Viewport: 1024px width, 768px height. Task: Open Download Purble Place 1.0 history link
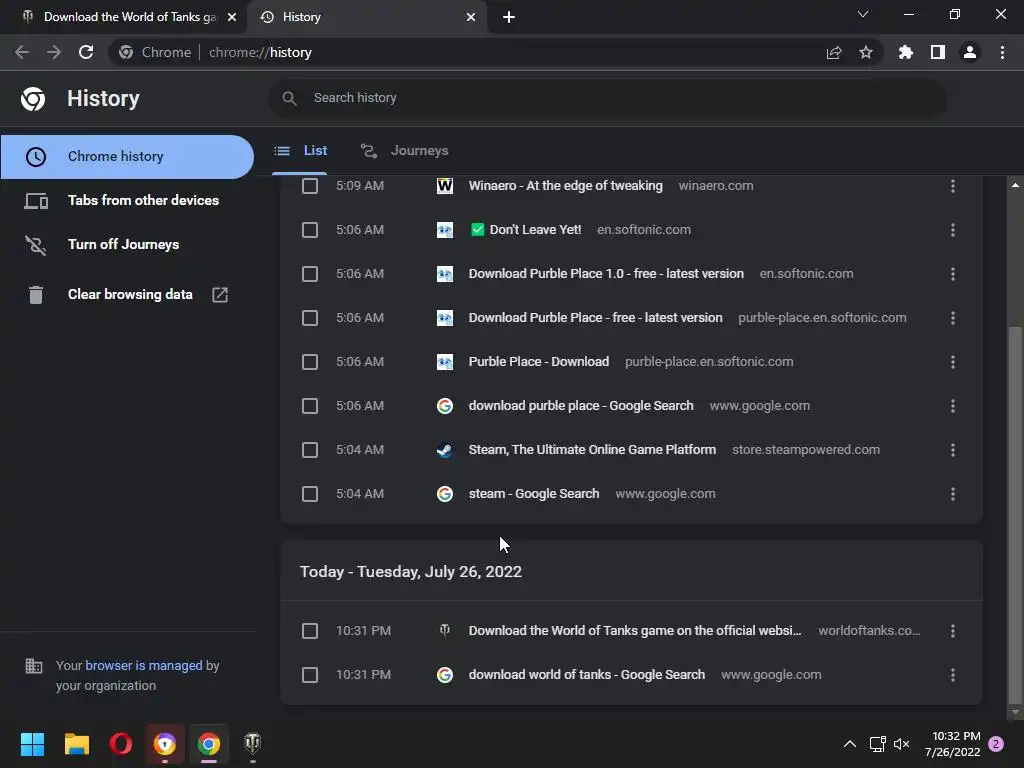(606, 274)
